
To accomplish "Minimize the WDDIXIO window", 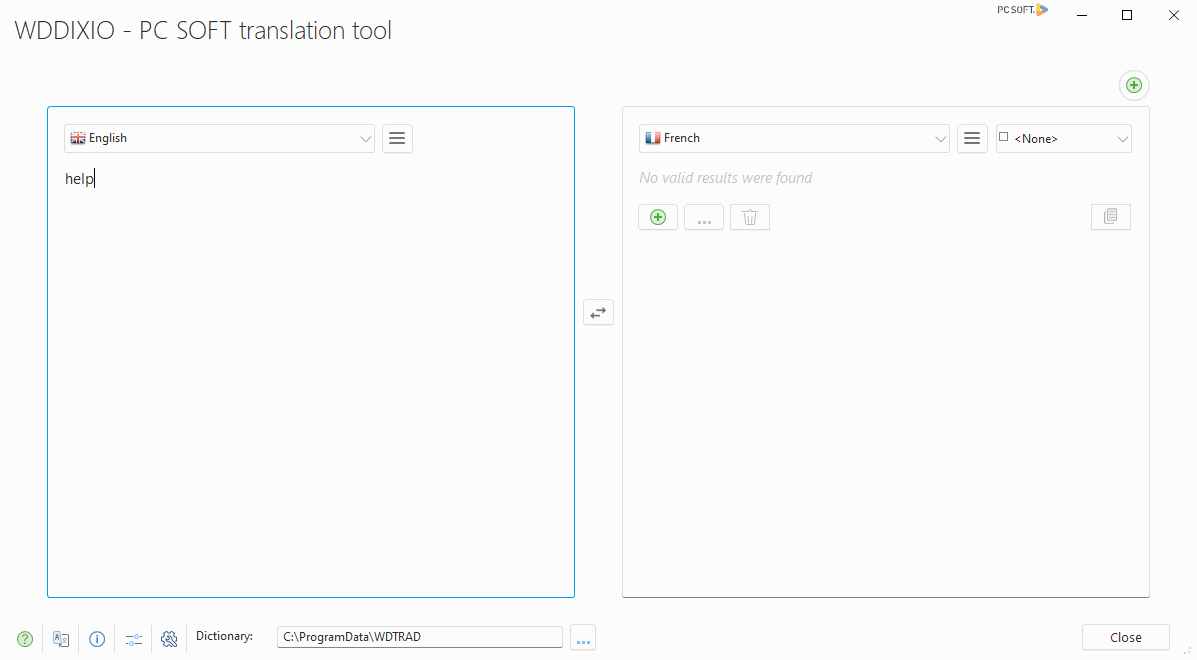I will (1082, 15).
